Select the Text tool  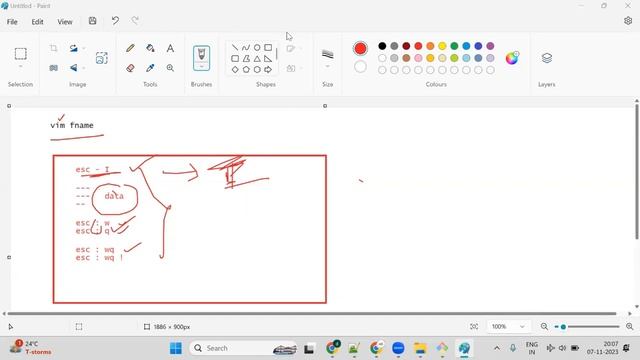click(x=170, y=48)
